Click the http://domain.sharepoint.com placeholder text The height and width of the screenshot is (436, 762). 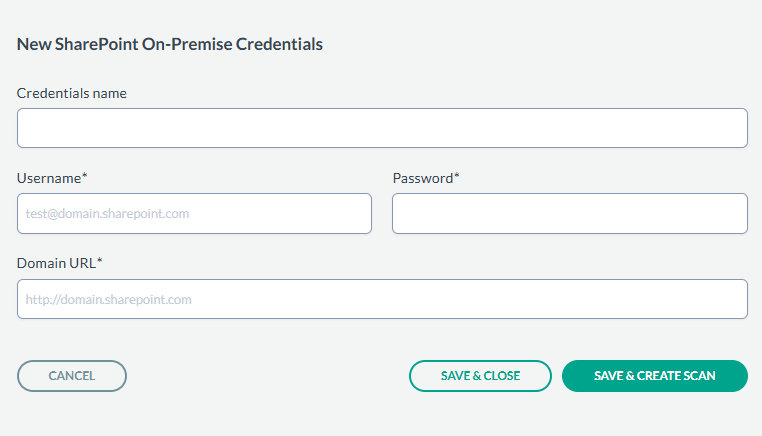[109, 299]
